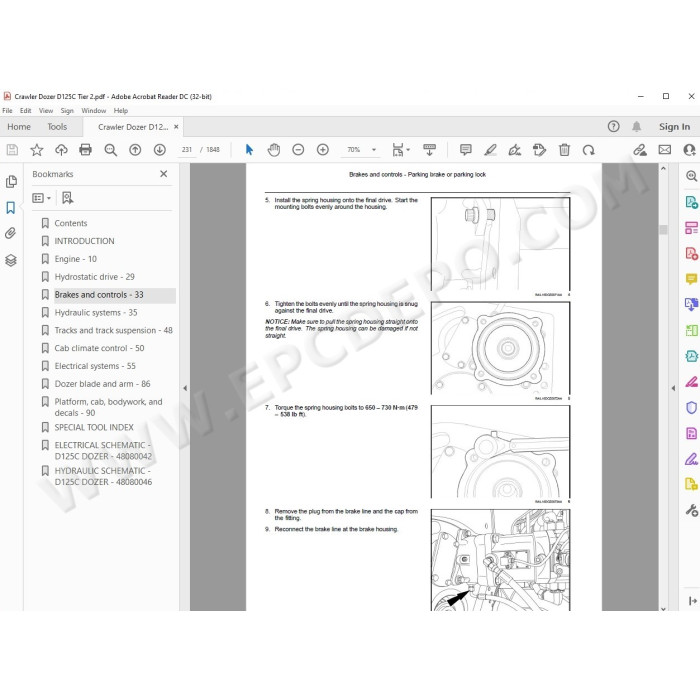Close the Crawler Dozer document tab
The image size is (700, 700).
(x=176, y=127)
